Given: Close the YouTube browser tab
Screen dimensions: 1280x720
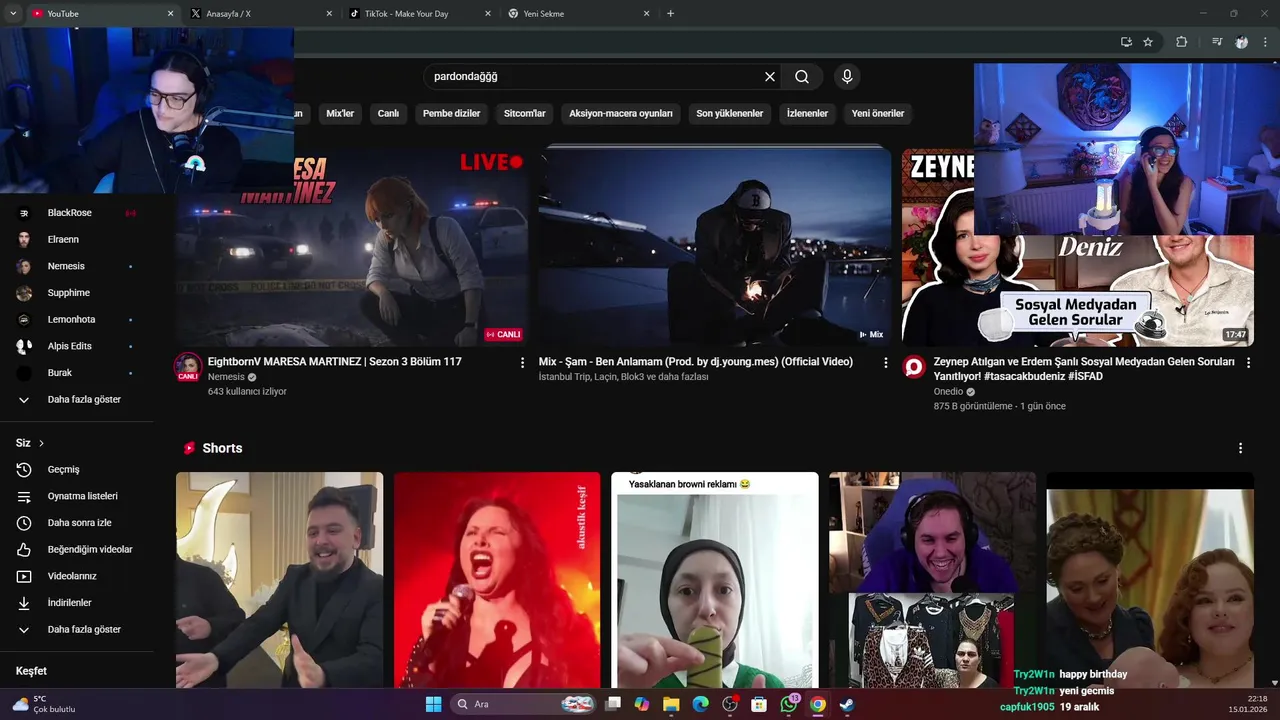Looking at the screenshot, I should [x=170, y=14].
